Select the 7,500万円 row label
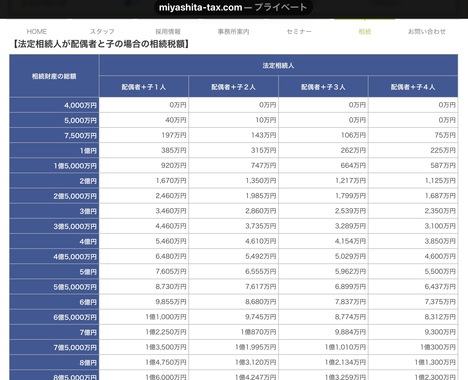This screenshot has height=380, width=468. click(54, 135)
